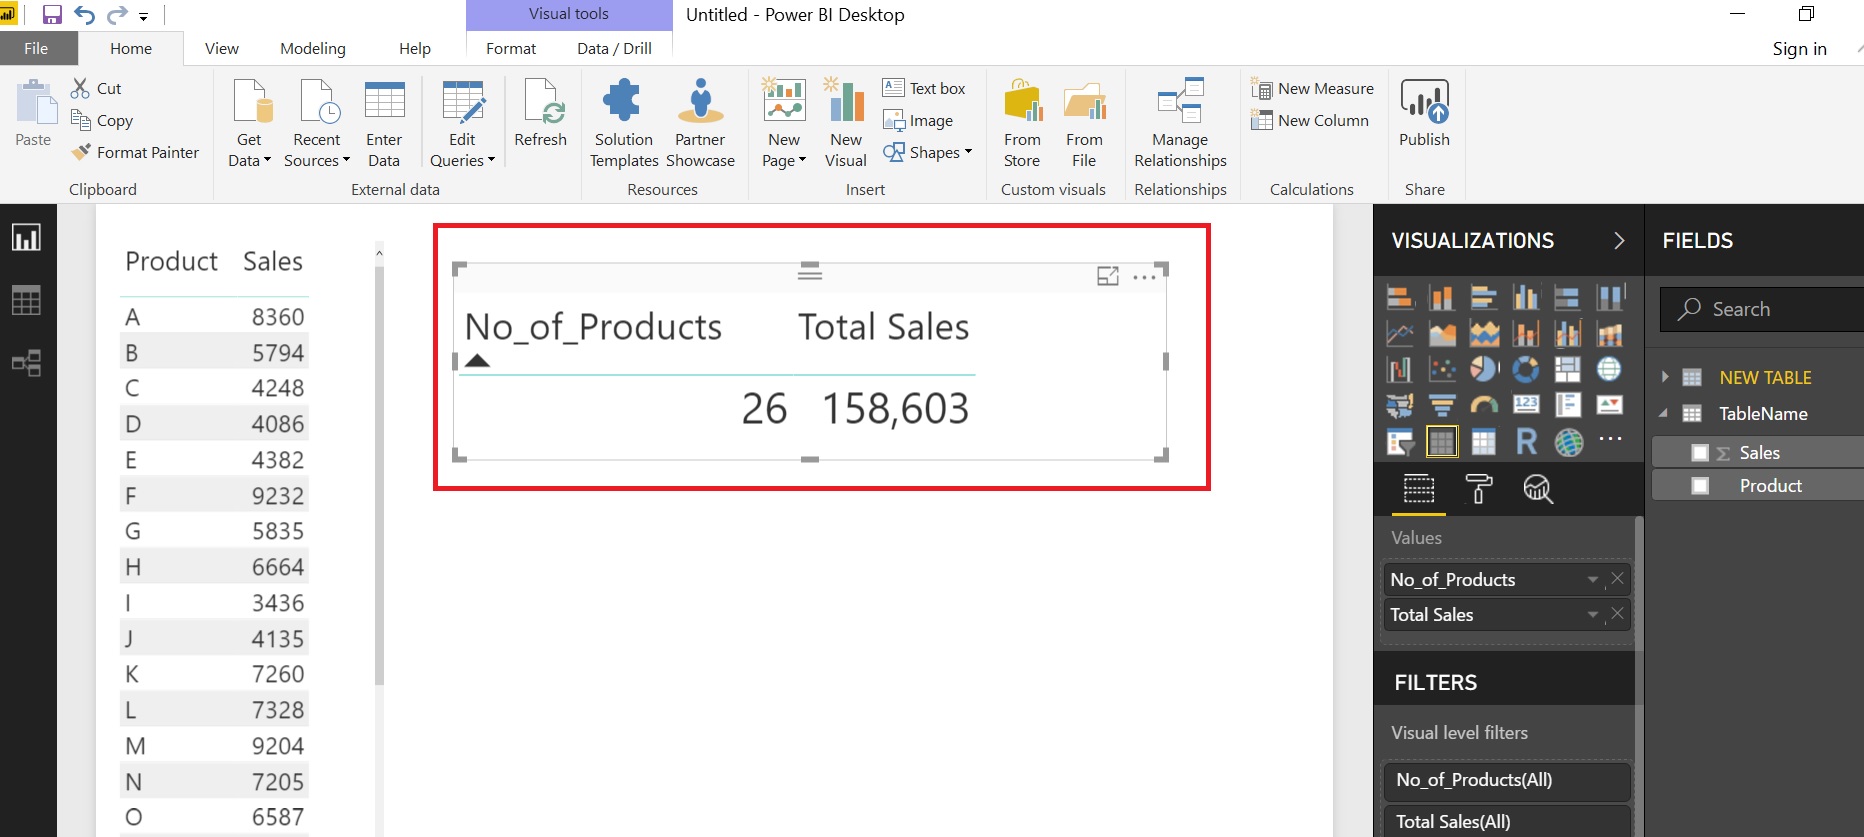The width and height of the screenshot is (1864, 837).
Task: Click the Save icon in title bar
Action: [x=52, y=15]
